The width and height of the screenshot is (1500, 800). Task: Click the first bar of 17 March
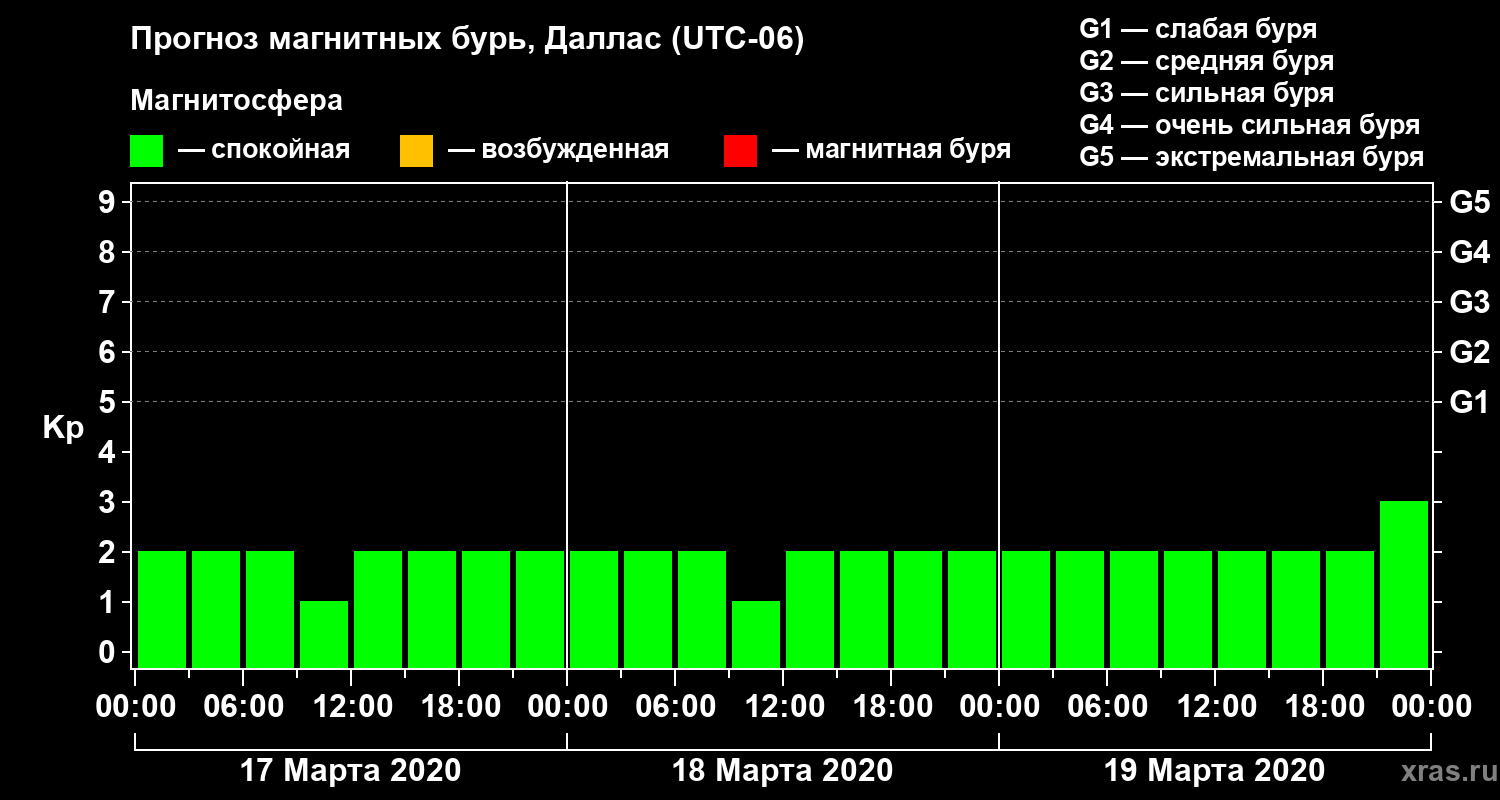162,609
